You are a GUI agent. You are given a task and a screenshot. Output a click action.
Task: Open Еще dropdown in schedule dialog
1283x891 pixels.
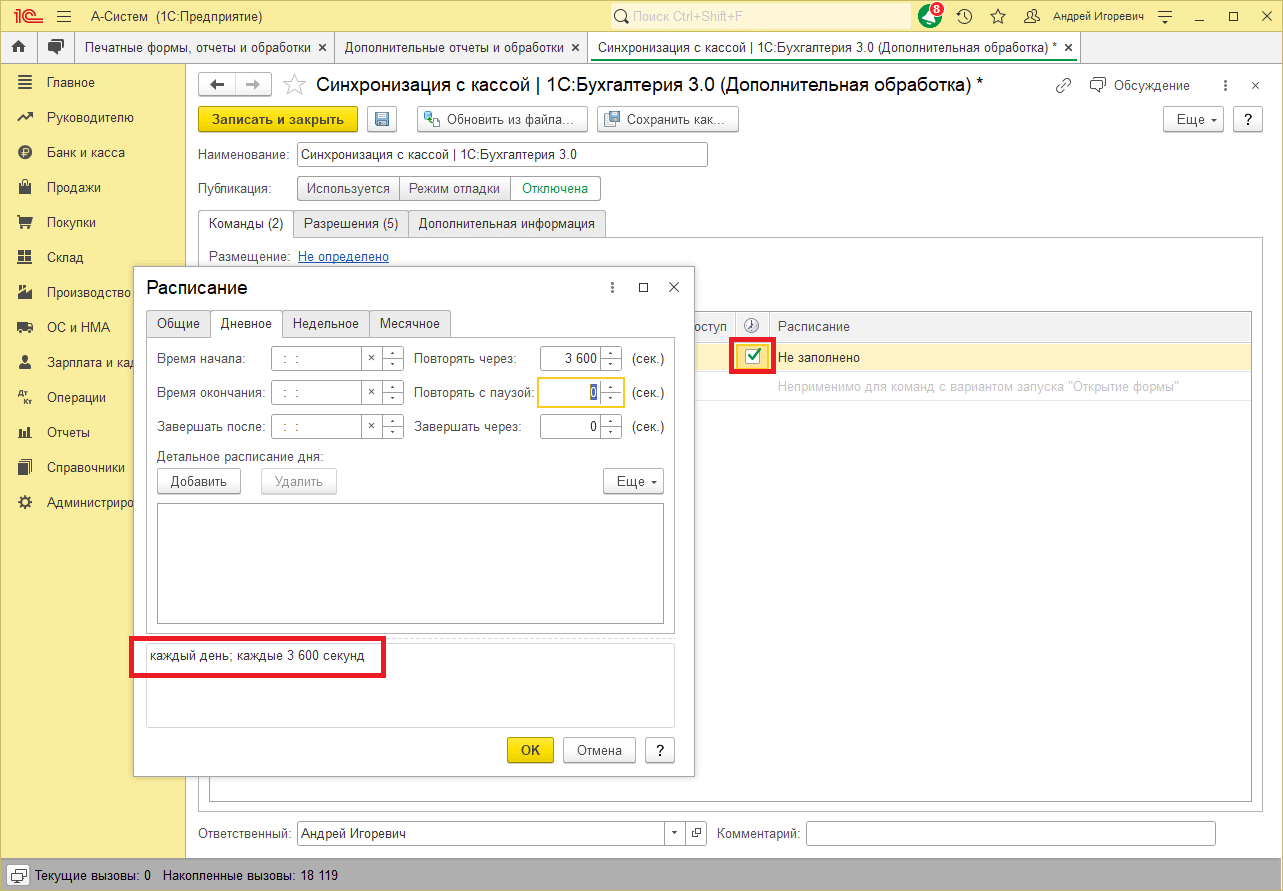click(x=633, y=481)
